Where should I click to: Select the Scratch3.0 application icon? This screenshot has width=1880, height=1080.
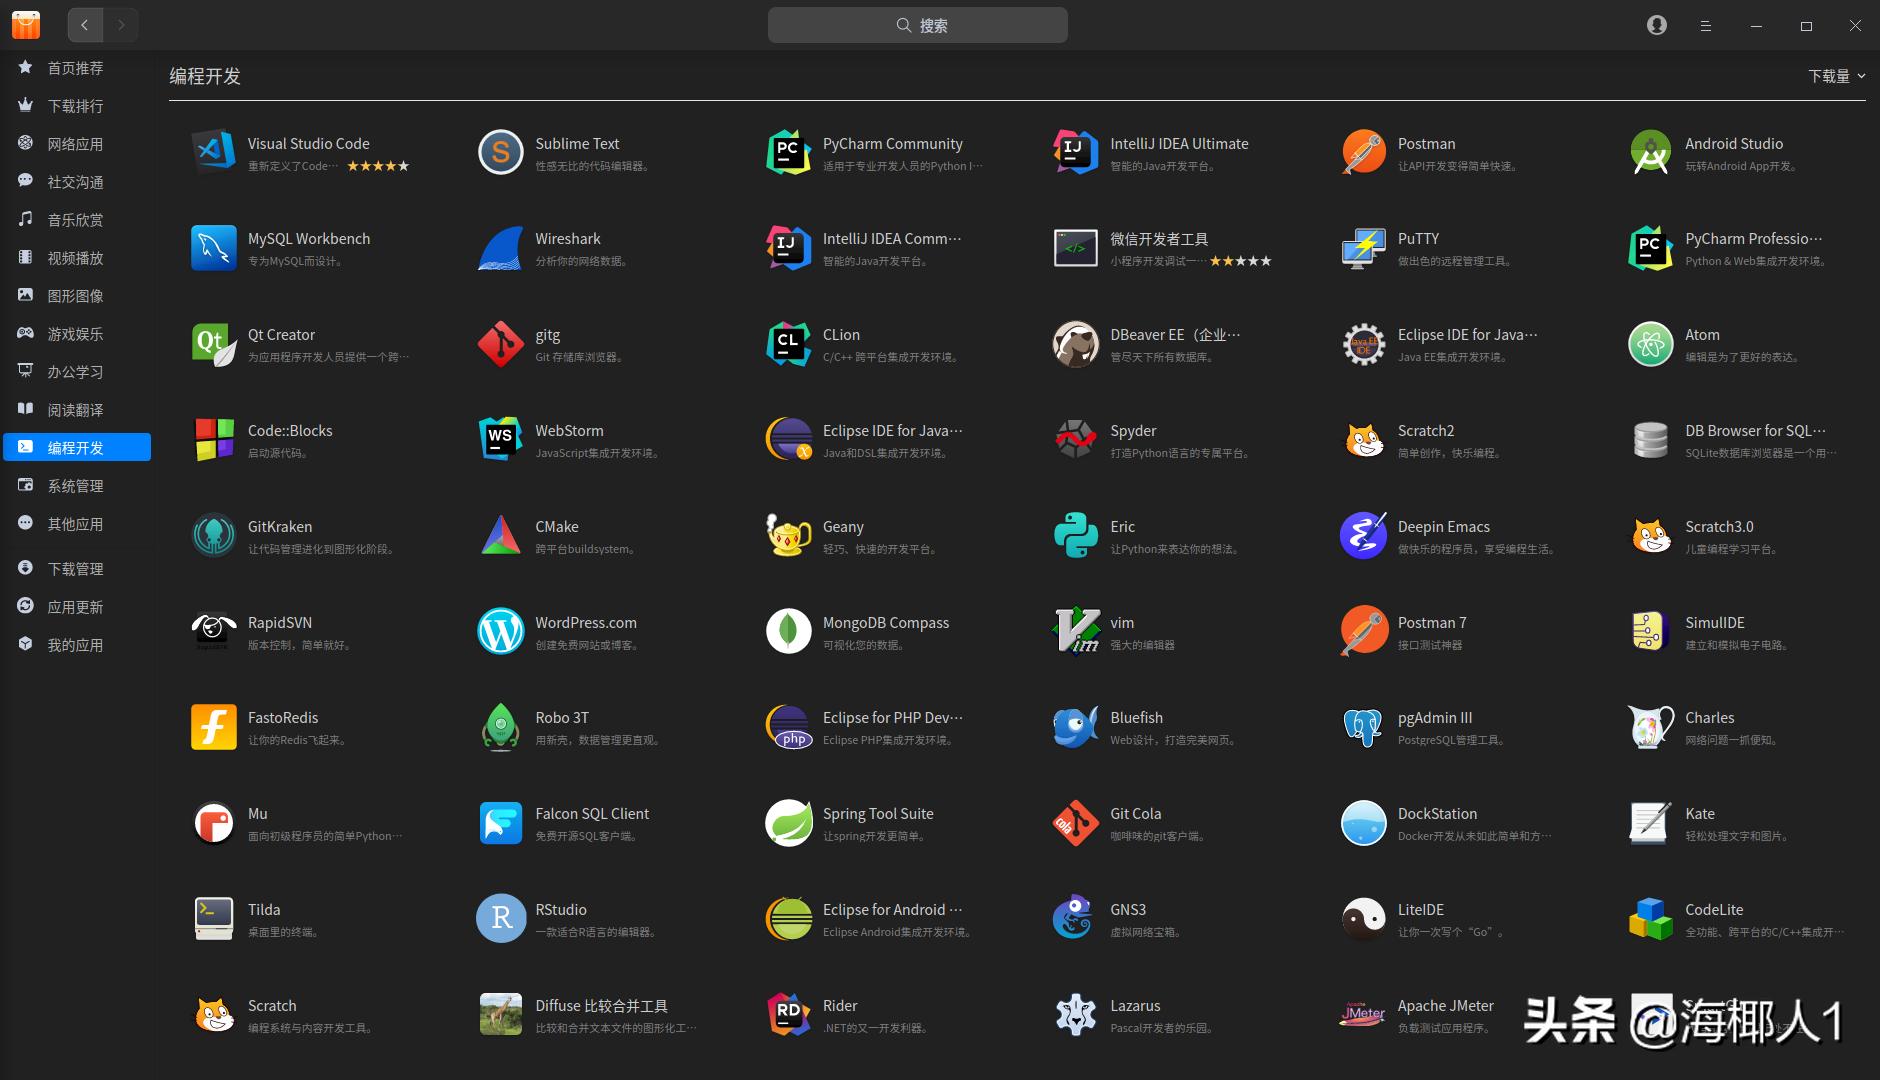[1650, 535]
